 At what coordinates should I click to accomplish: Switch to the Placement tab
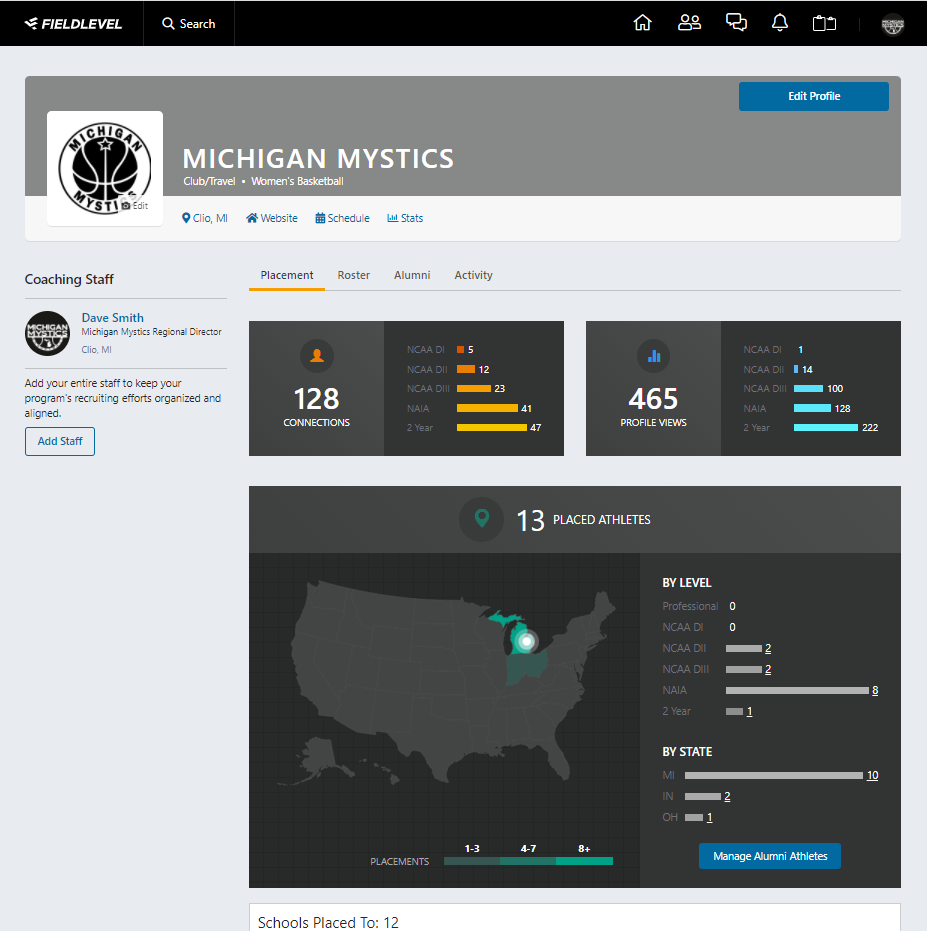[287, 276]
